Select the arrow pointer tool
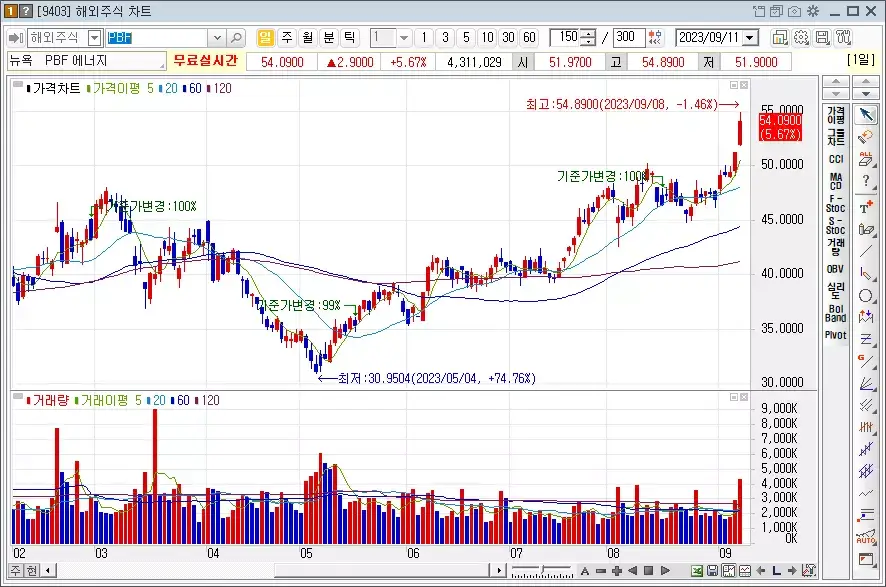Viewport: 886px width, 587px height. 866,115
